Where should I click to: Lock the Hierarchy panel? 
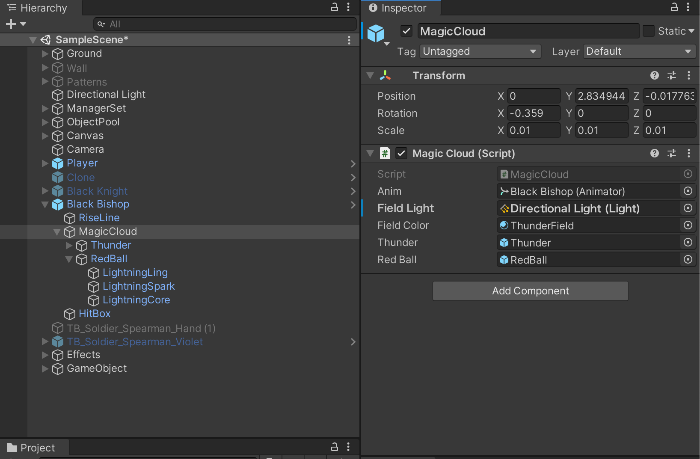click(x=334, y=7)
